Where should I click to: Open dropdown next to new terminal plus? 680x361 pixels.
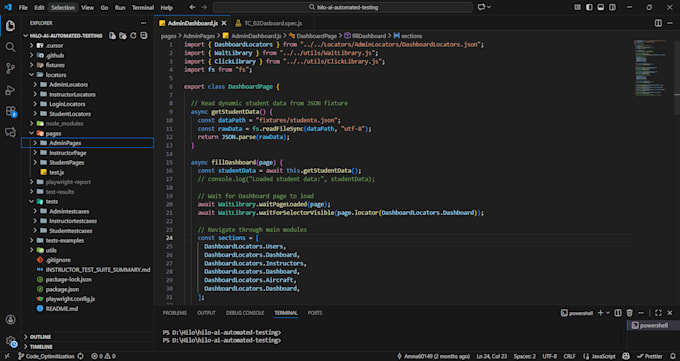tap(608, 313)
